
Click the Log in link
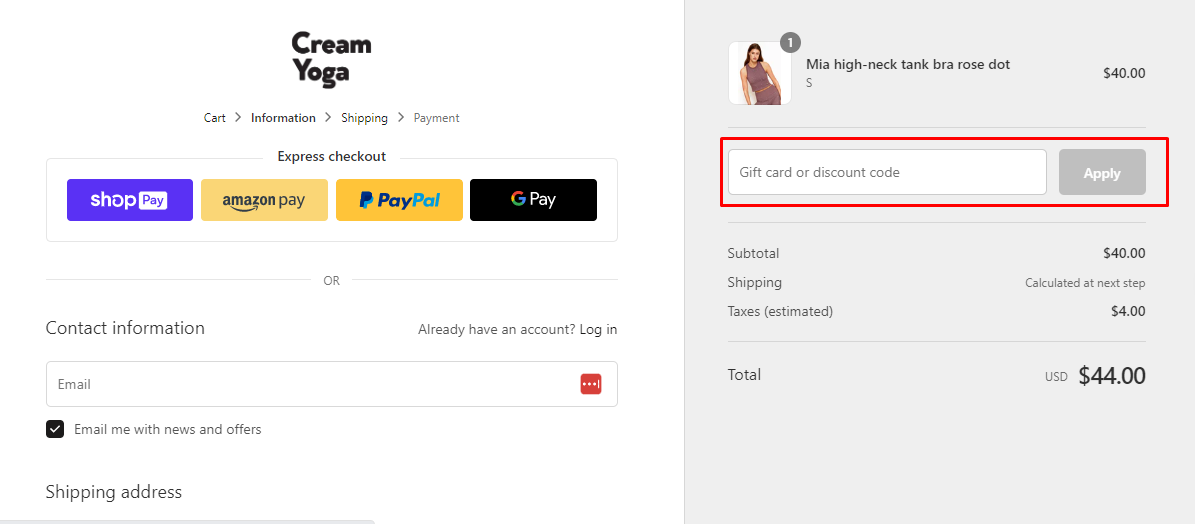tap(598, 330)
